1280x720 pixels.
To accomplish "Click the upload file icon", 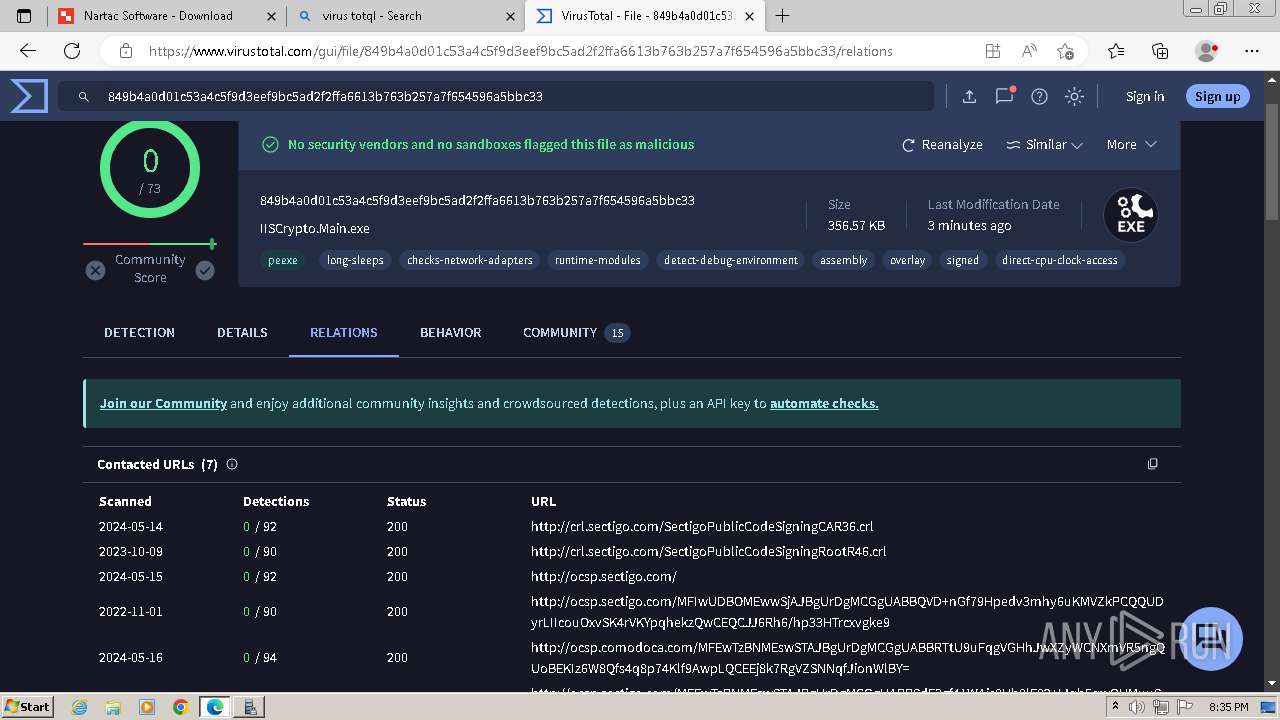I will coord(969,96).
